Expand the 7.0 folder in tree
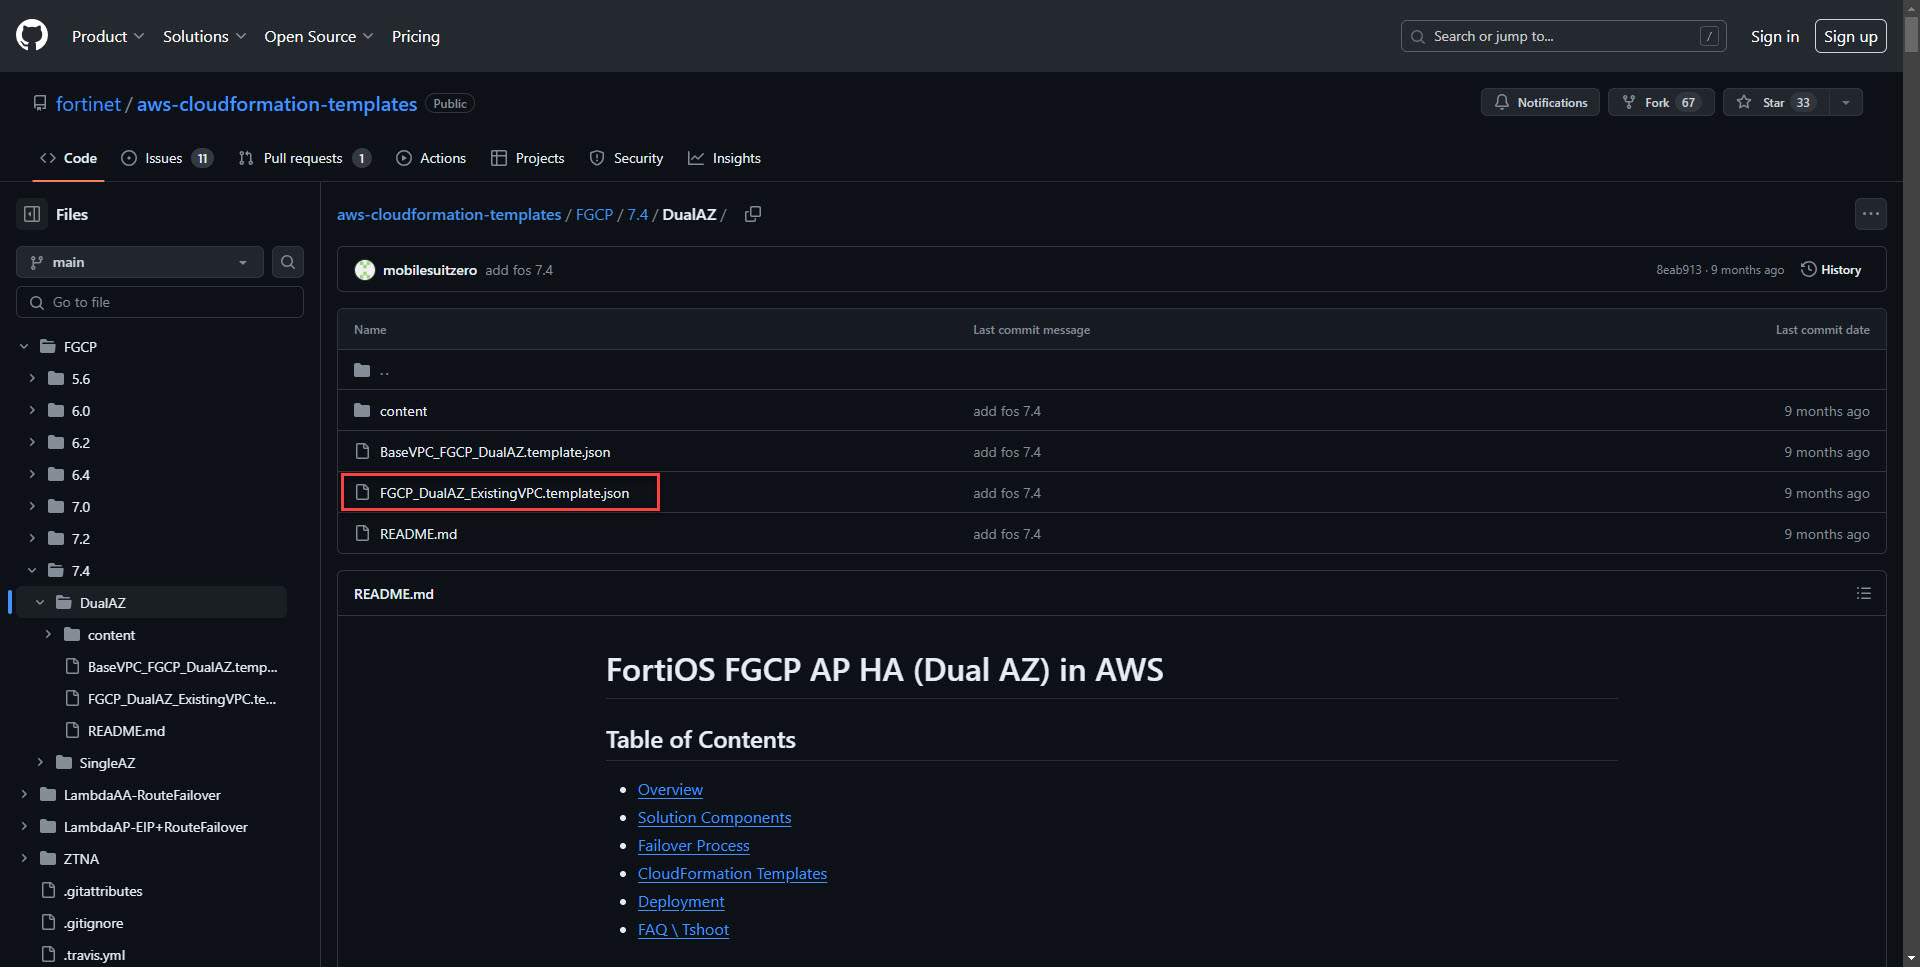This screenshot has height=967, width=1920. click(x=32, y=507)
